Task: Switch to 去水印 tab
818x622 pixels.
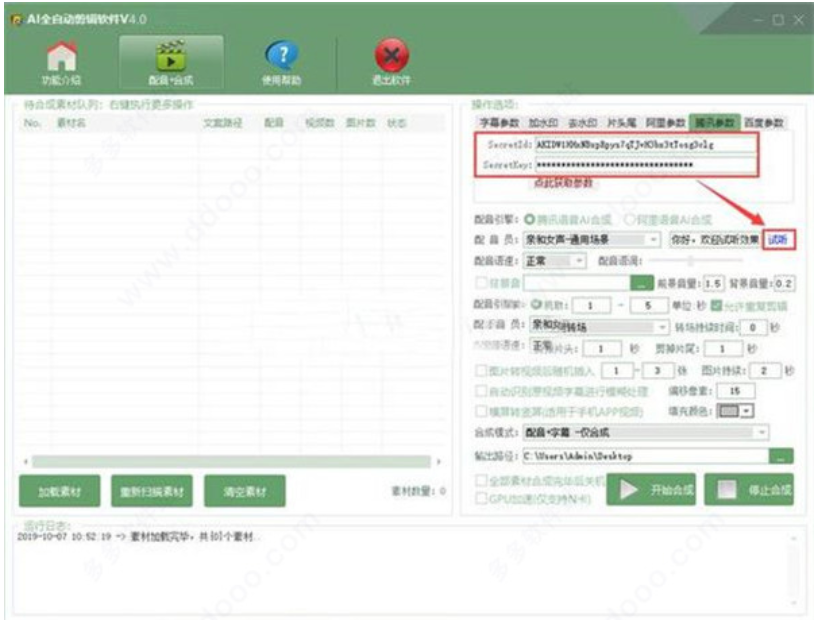Action: pyautogui.click(x=582, y=123)
